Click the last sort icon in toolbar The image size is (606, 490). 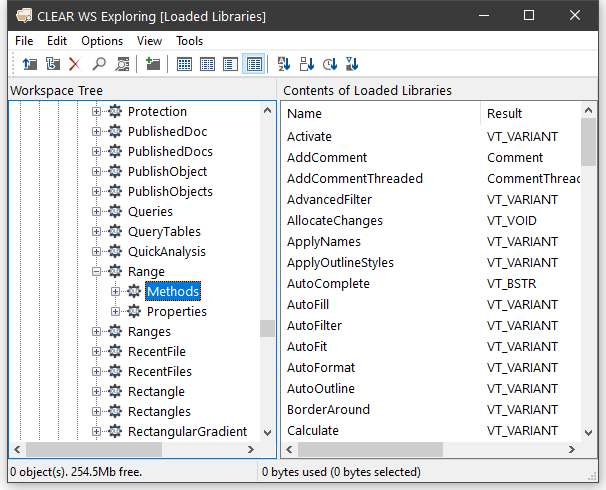(x=352, y=64)
